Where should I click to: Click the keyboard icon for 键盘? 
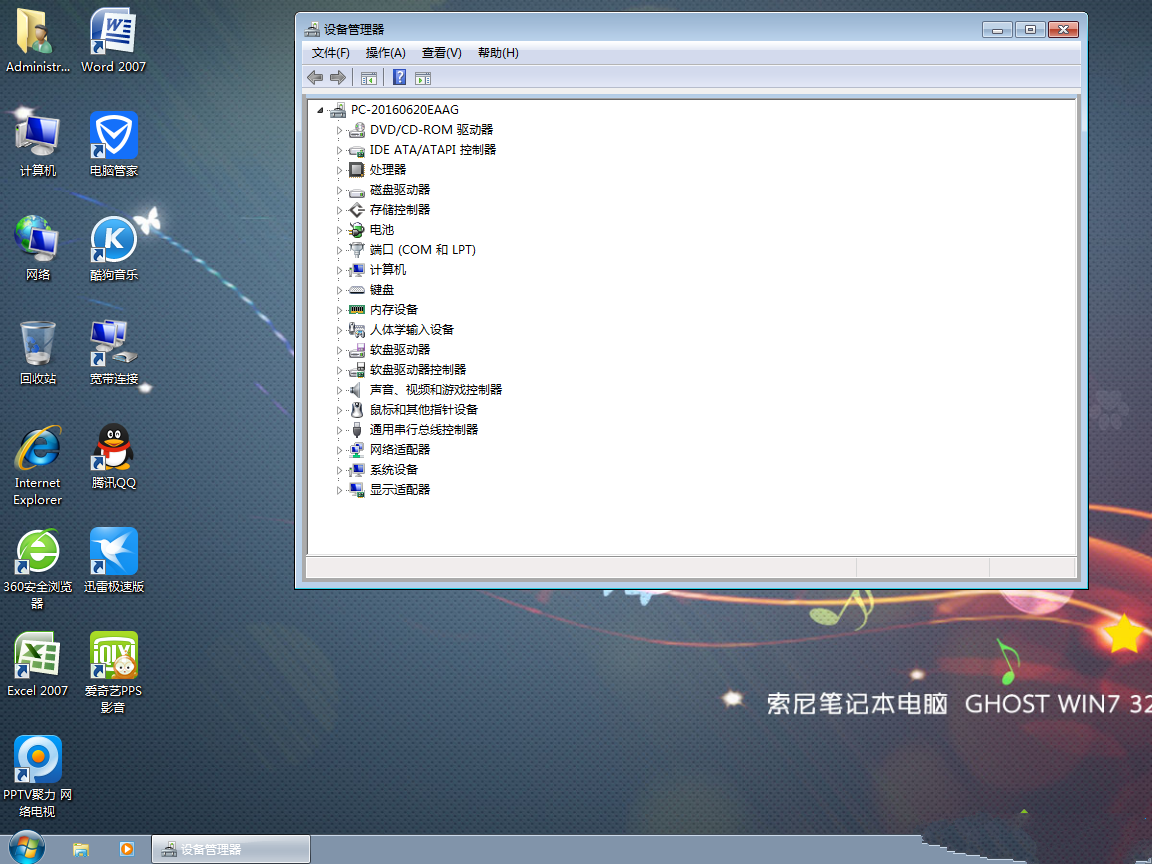click(x=356, y=289)
